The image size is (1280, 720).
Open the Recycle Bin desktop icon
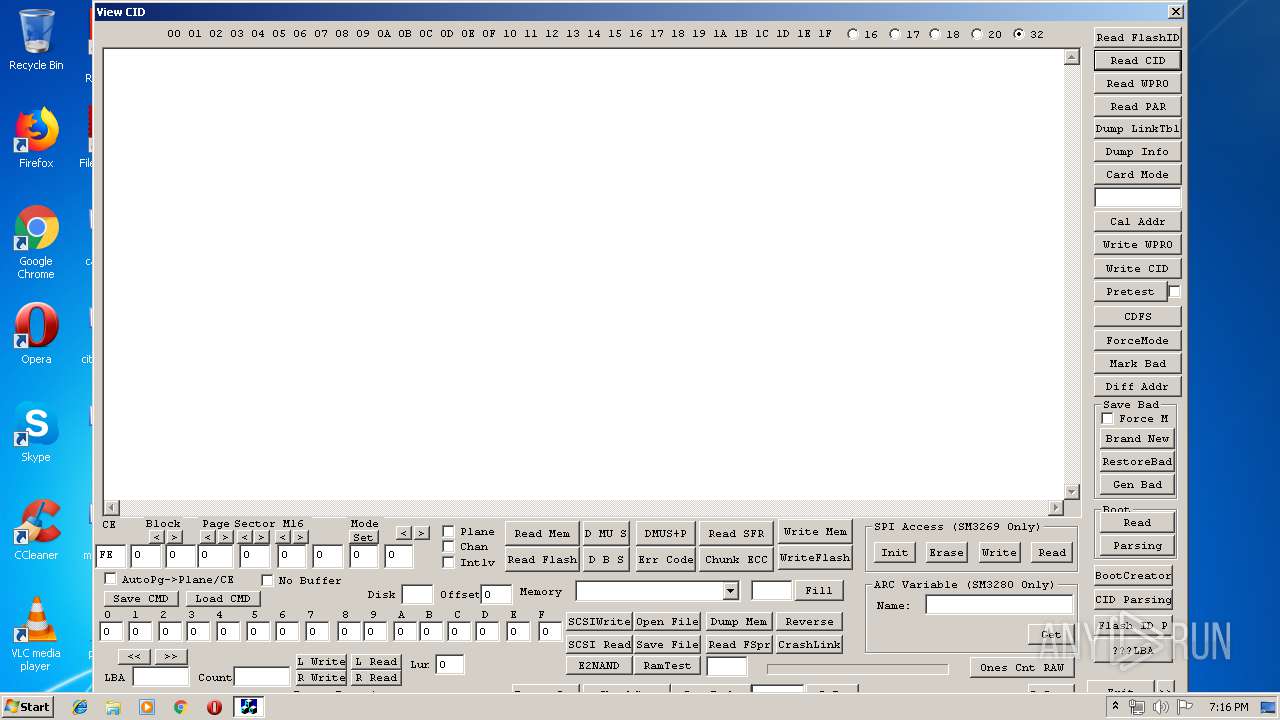click(x=36, y=40)
